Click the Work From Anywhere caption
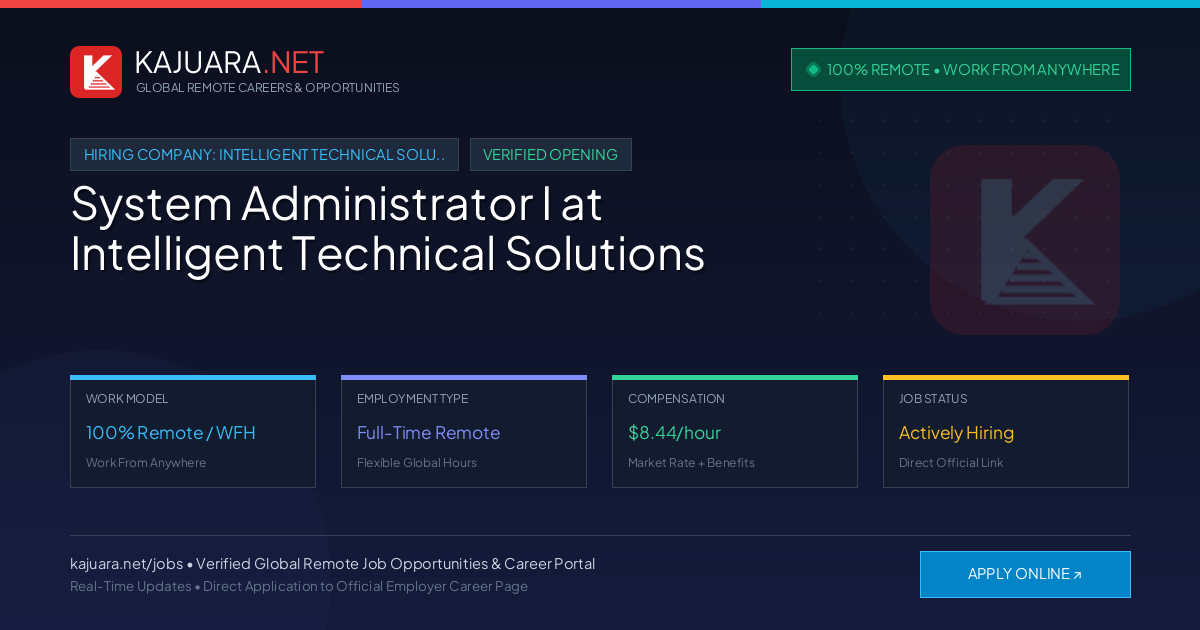The width and height of the screenshot is (1200, 630). (146, 463)
